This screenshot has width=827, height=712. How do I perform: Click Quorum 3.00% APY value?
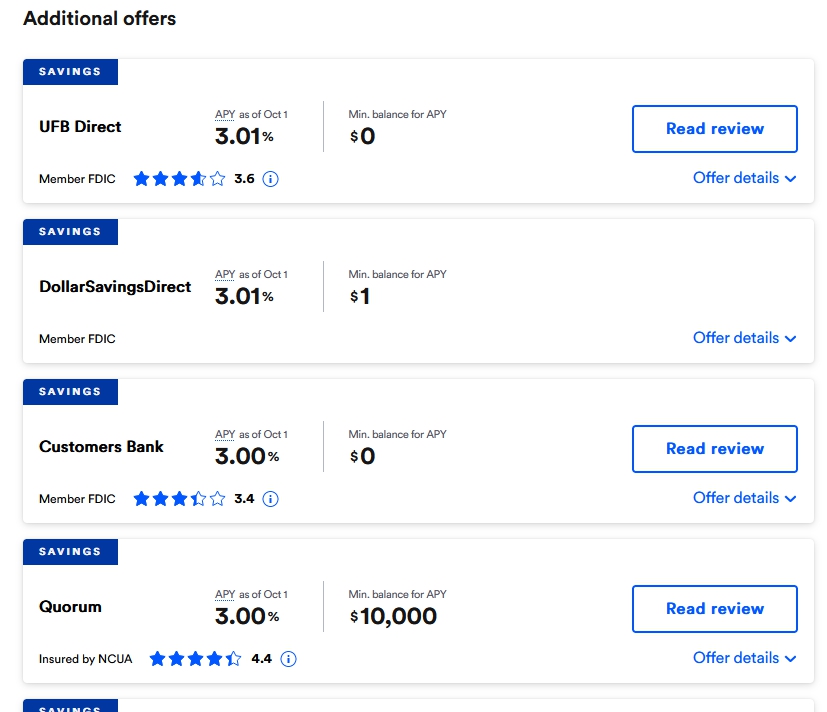point(247,616)
